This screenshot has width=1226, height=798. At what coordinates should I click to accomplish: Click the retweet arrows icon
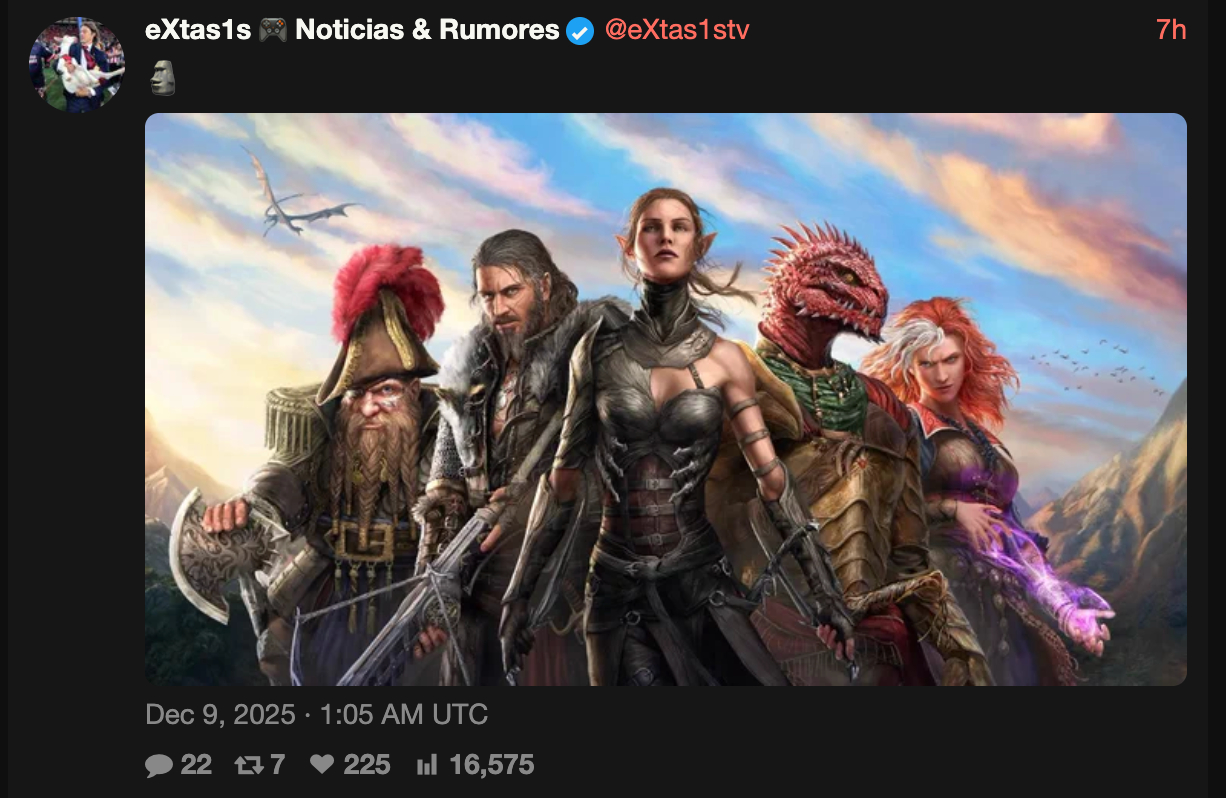[246, 765]
